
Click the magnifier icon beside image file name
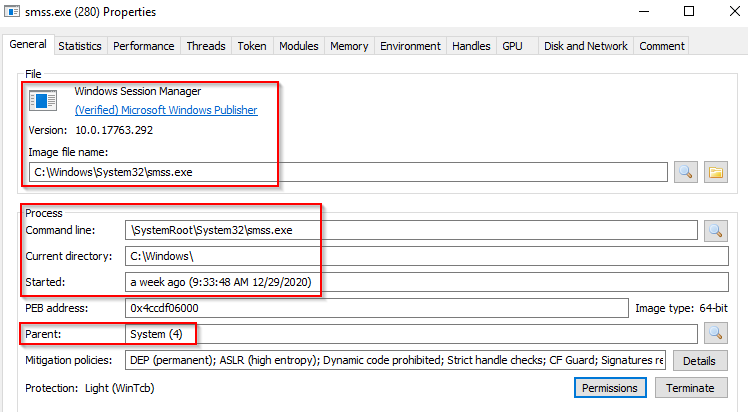pos(686,171)
